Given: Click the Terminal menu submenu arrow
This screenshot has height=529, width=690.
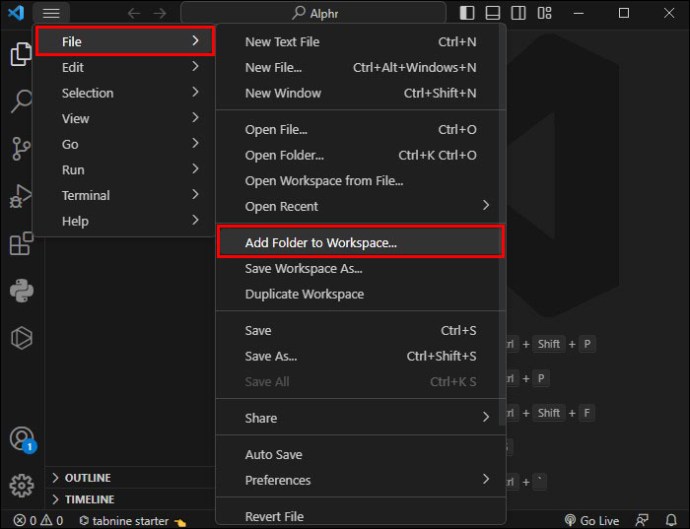Looking at the screenshot, I should pos(195,194).
